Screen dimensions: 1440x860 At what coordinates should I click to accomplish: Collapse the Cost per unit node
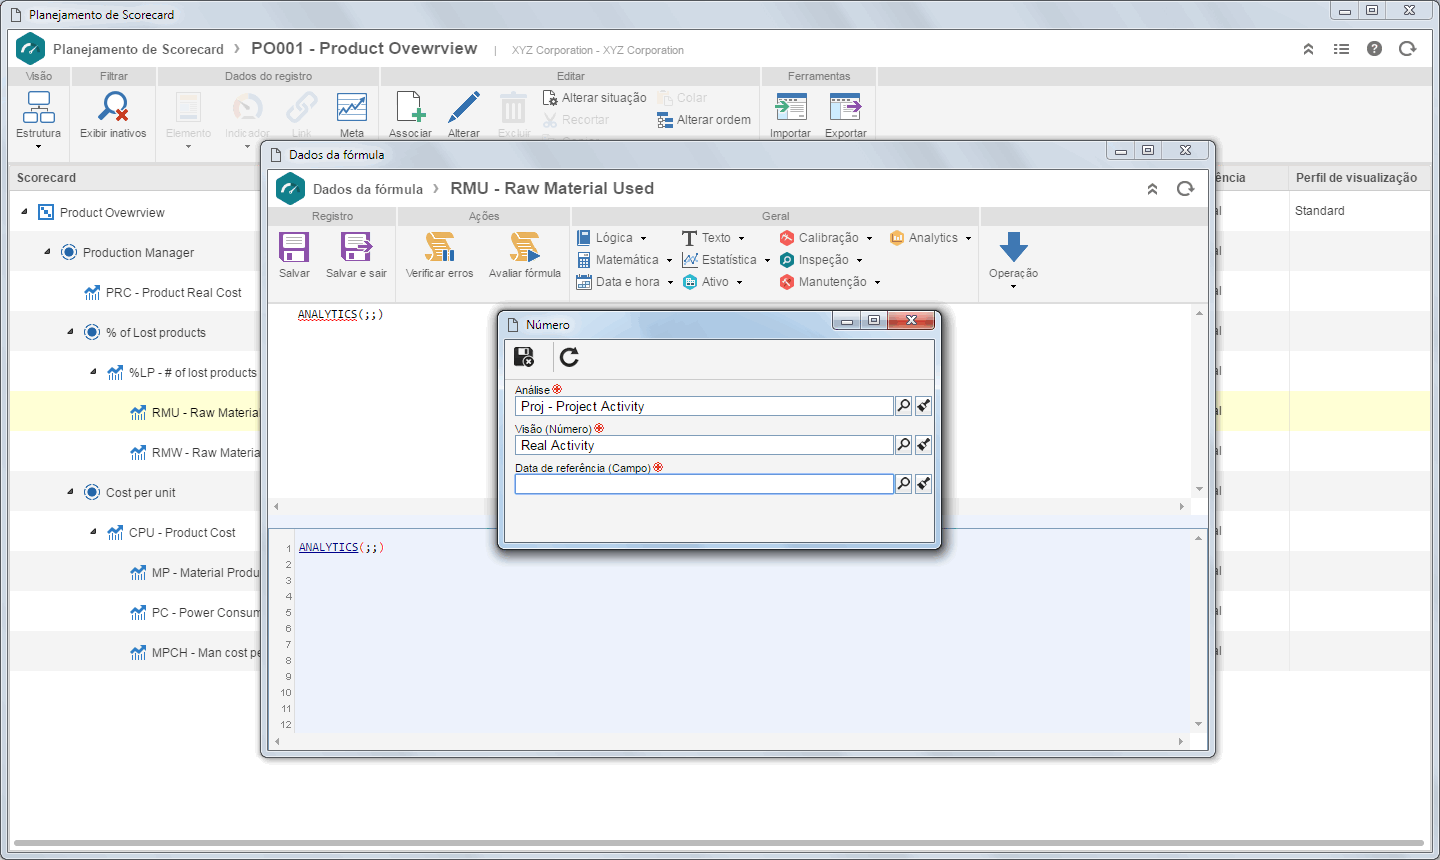point(70,492)
